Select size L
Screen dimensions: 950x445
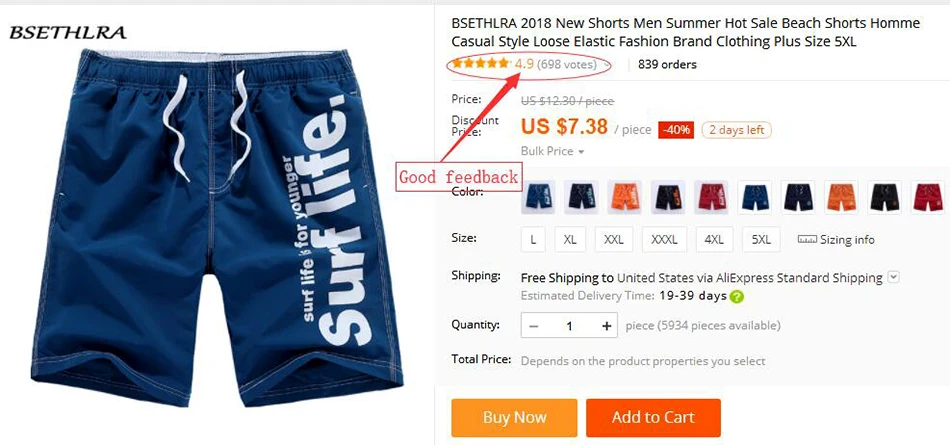[x=533, y=239]
